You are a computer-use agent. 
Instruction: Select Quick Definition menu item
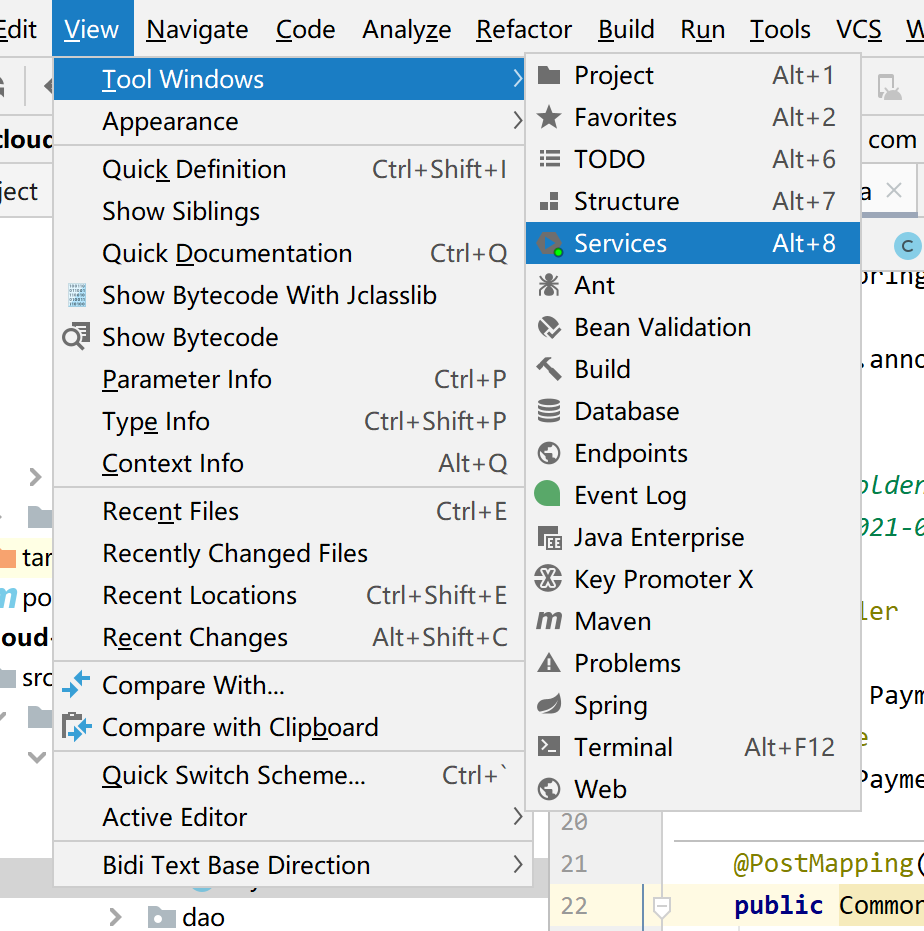click(x=290, y=169)
